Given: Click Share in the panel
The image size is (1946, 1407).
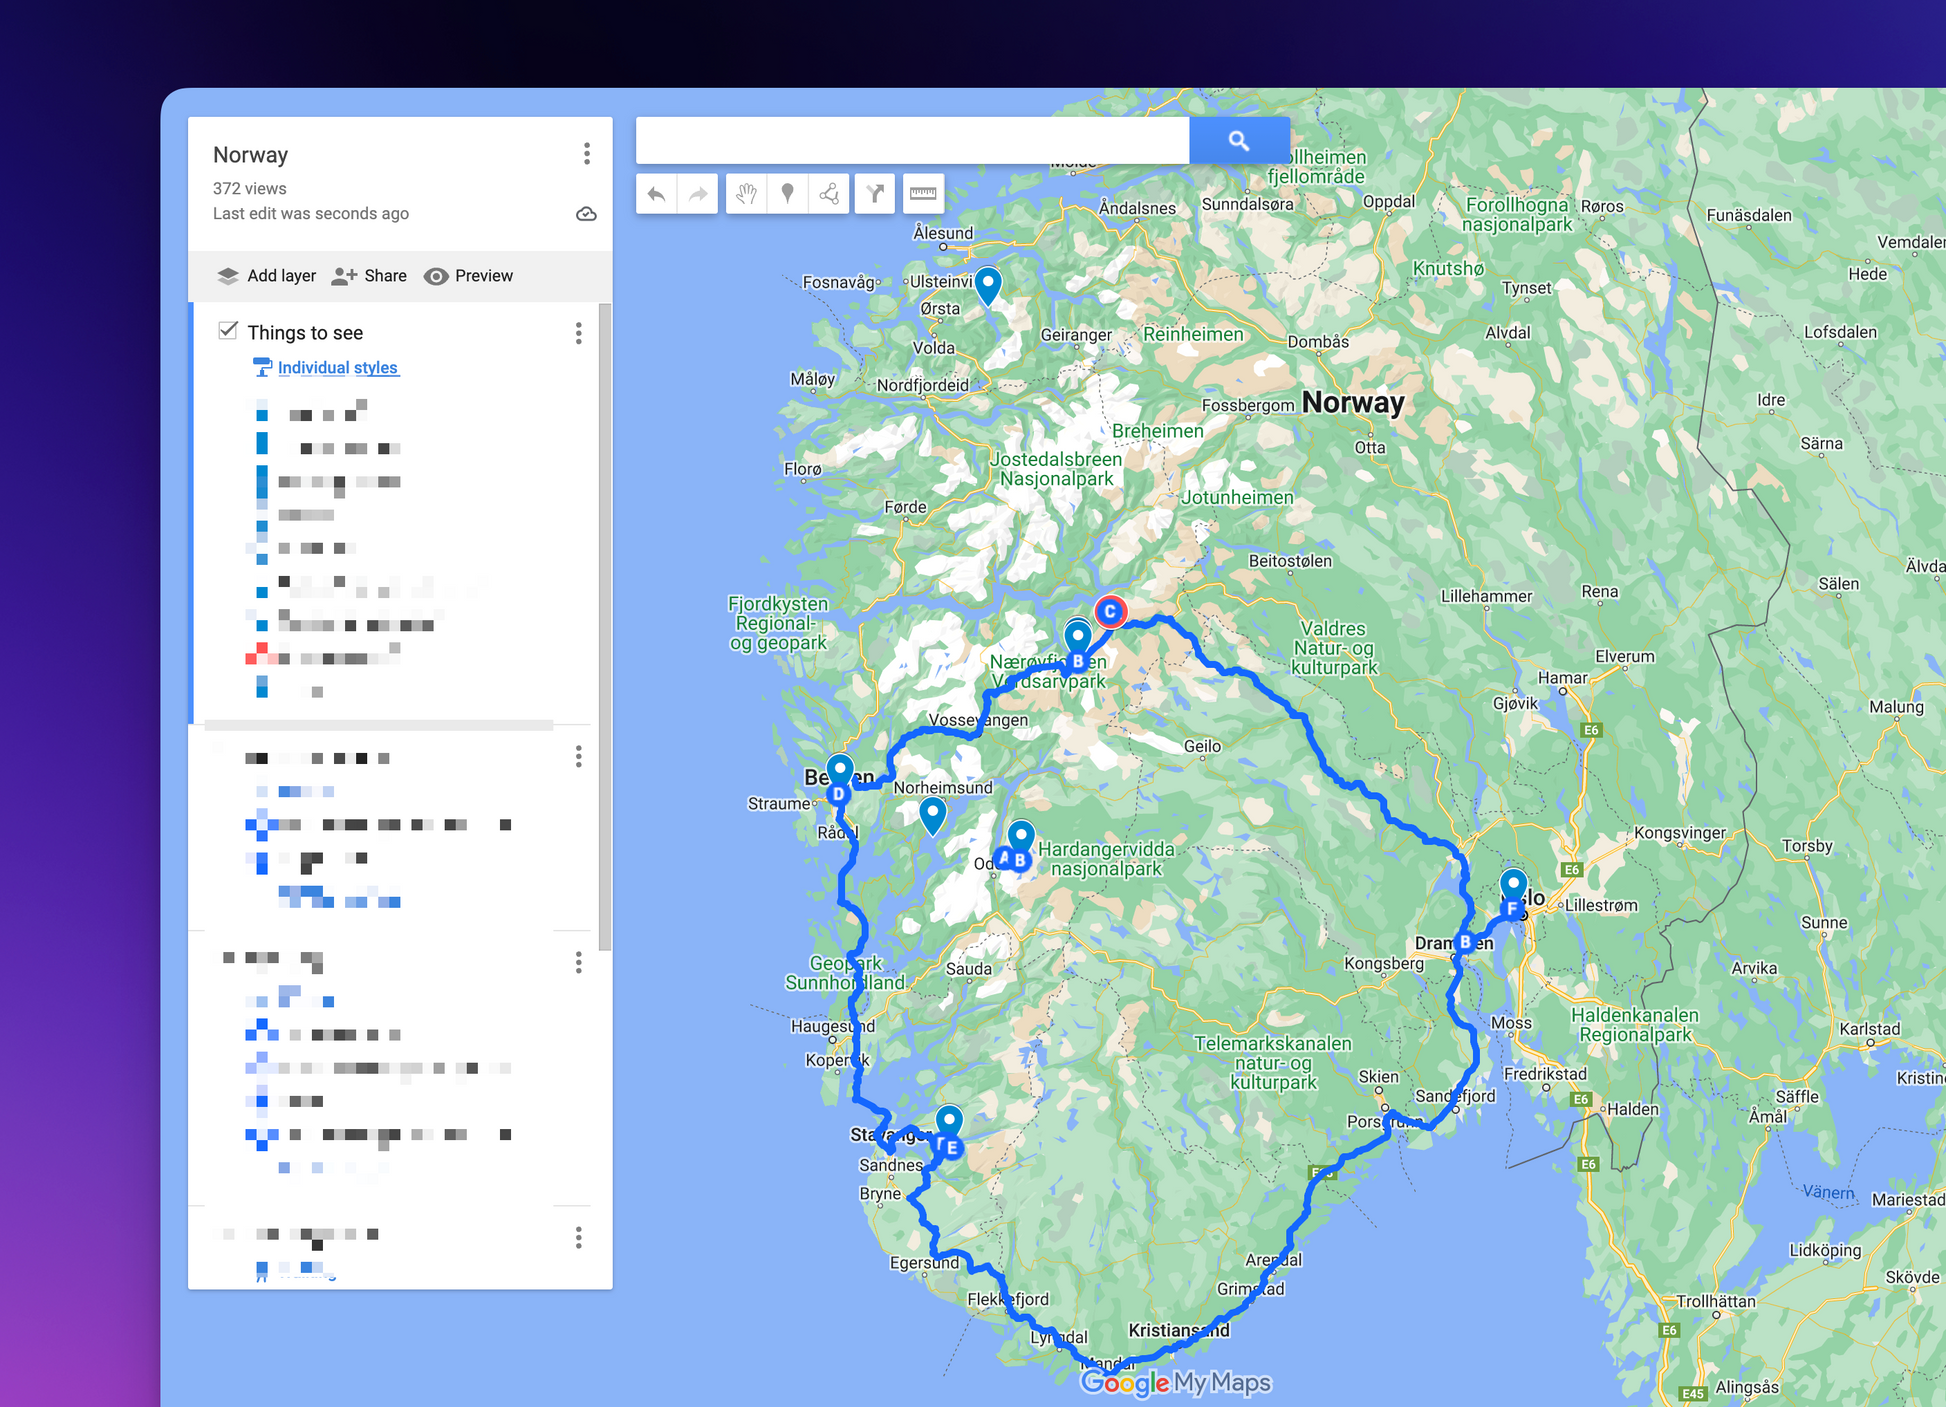Looking at the screenshot, I should point(370,276).
